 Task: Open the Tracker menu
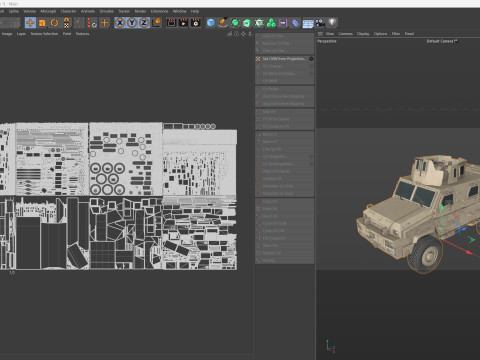tap(124, 11)
